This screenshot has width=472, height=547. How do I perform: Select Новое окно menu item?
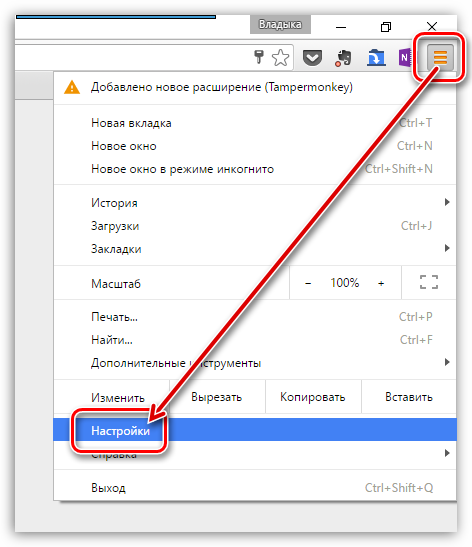[x=255, y=146]
